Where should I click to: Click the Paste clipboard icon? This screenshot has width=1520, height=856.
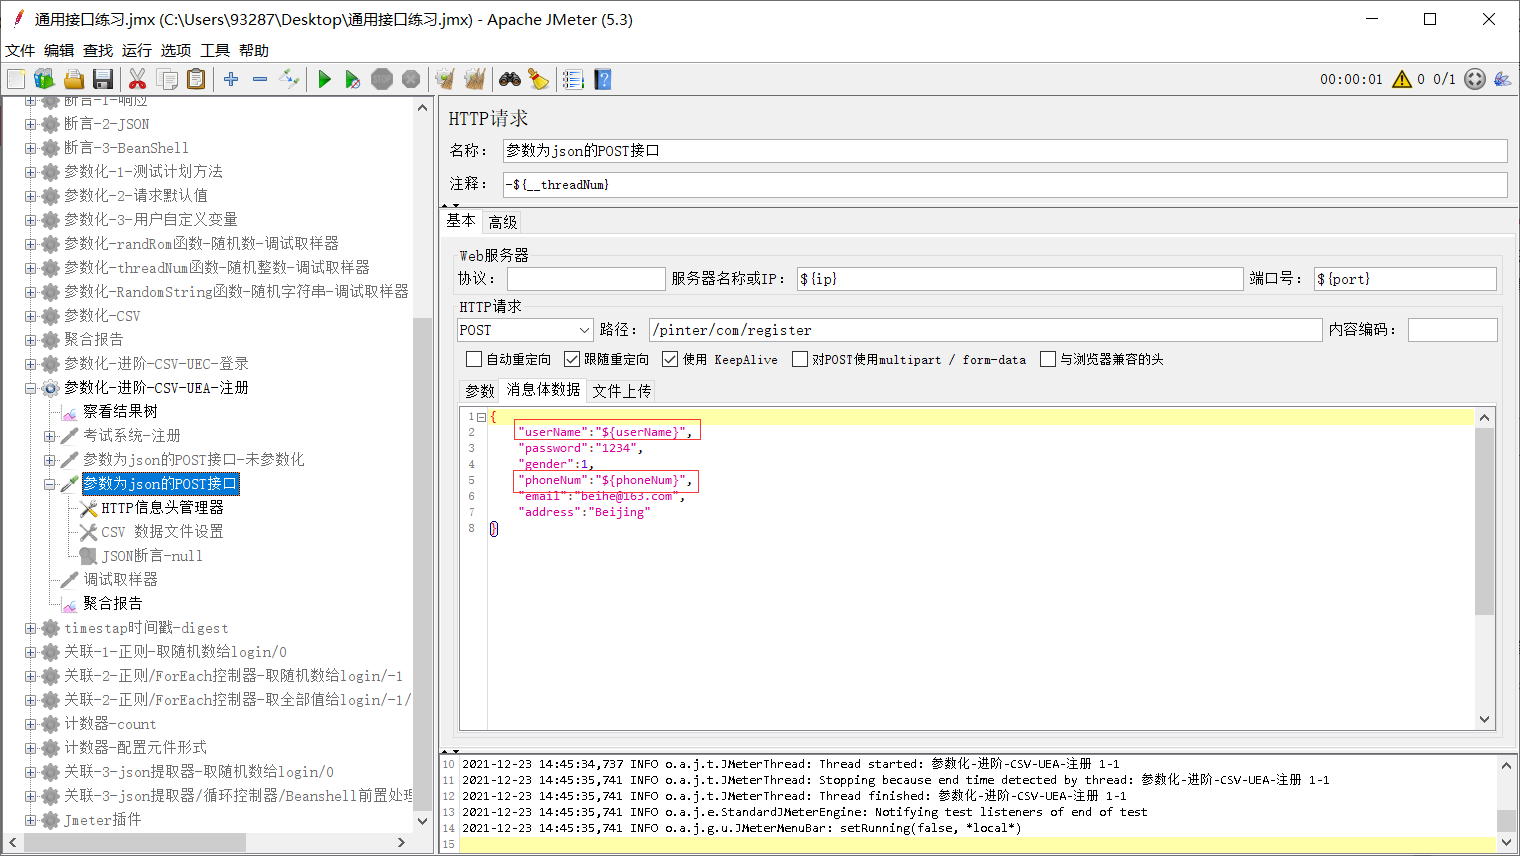pos(196,79)
